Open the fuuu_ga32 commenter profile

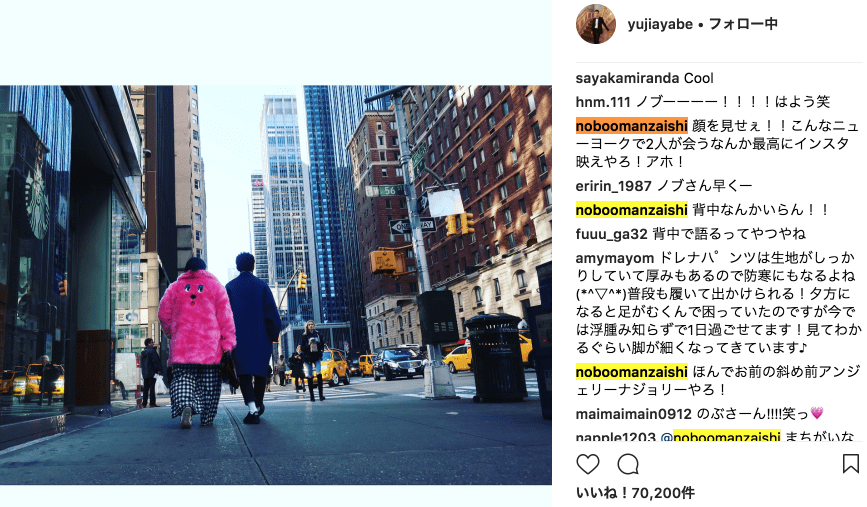point(611,234)
